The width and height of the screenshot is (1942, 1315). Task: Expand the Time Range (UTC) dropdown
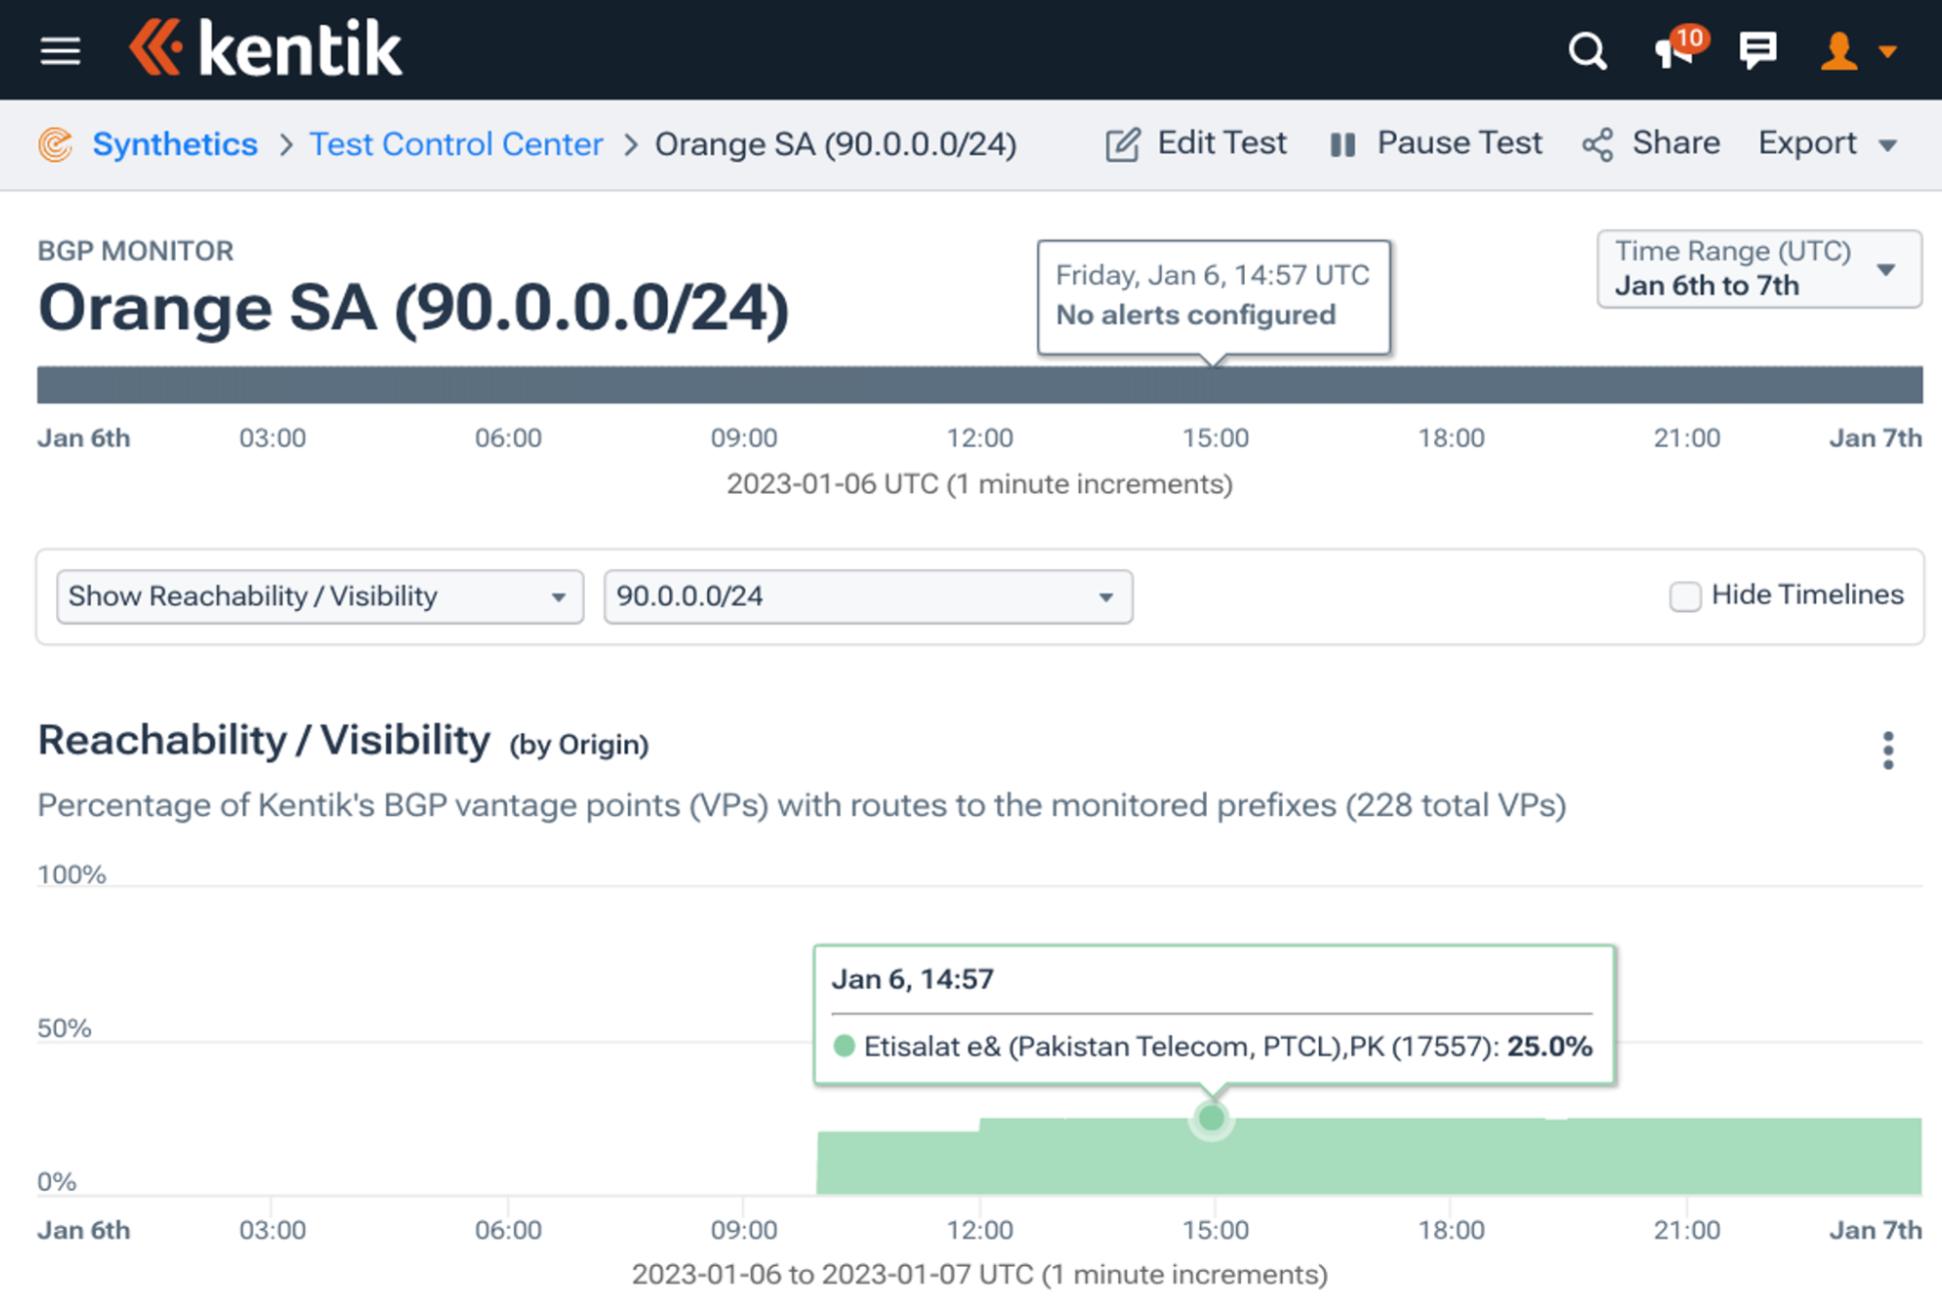coord(1758,269)
